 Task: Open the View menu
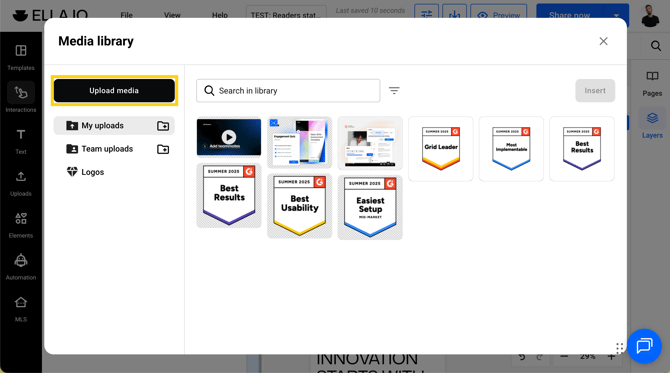172,15
